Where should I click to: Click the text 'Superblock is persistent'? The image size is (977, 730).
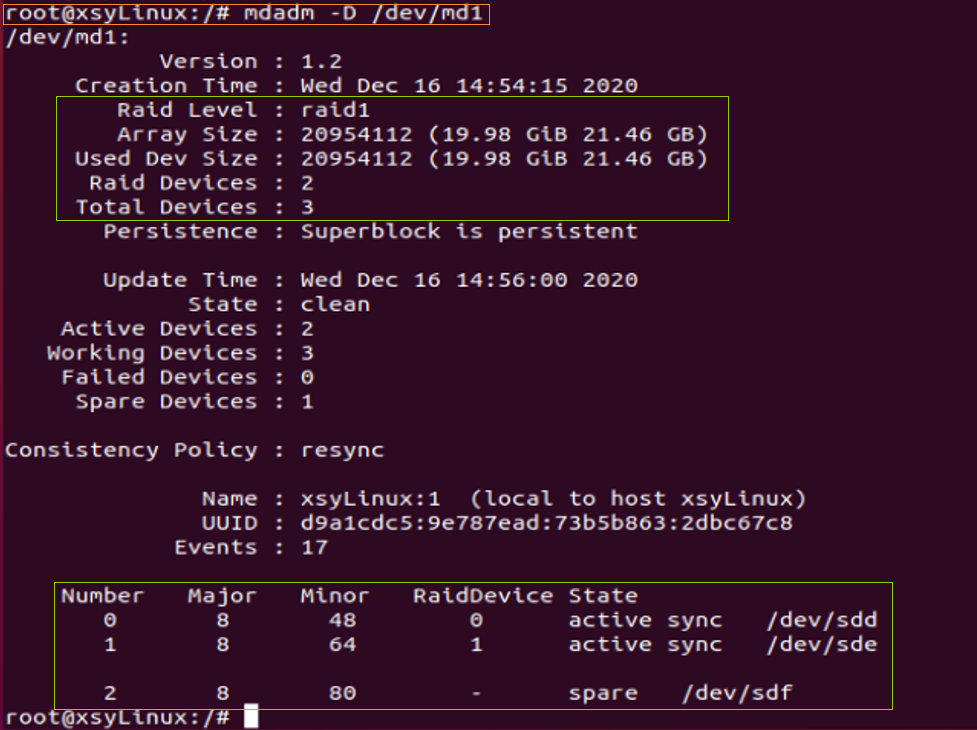coord(469,232)
